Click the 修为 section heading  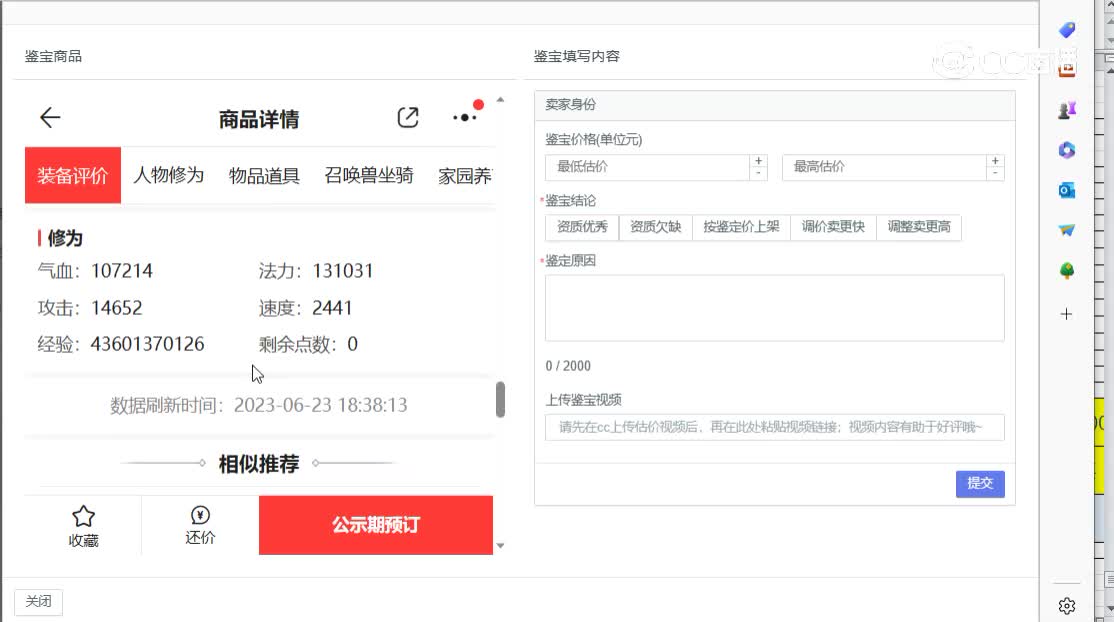(65, 238)
